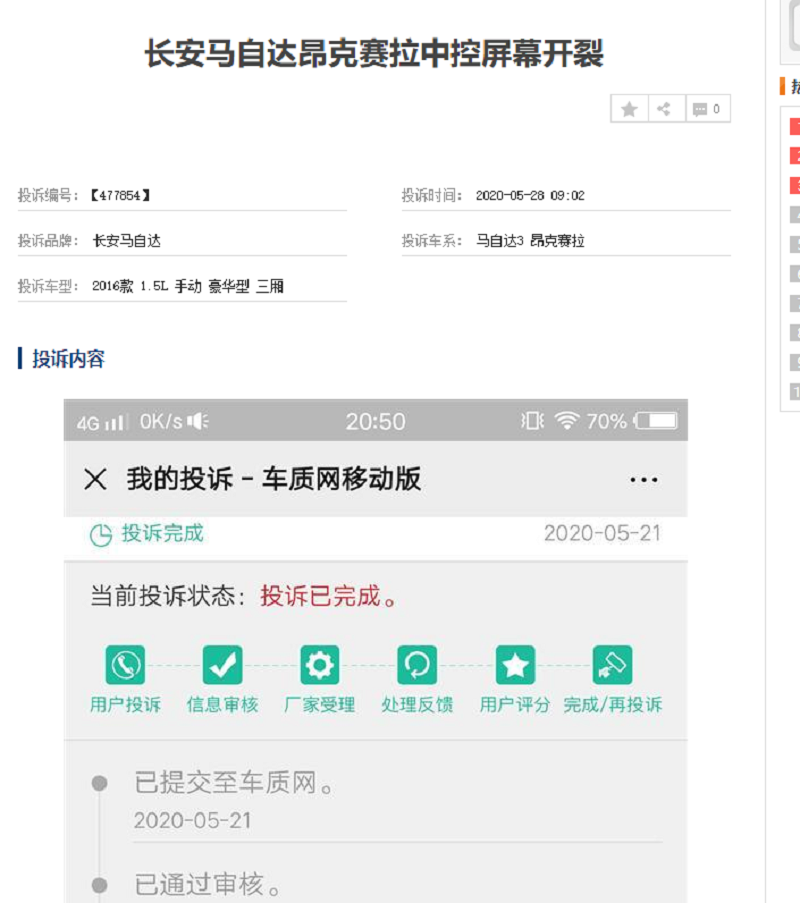Click the 我的投诉 - 车质网移动版 title
Viewport: 800px width, 903px height.
click(x=274, y=479)
